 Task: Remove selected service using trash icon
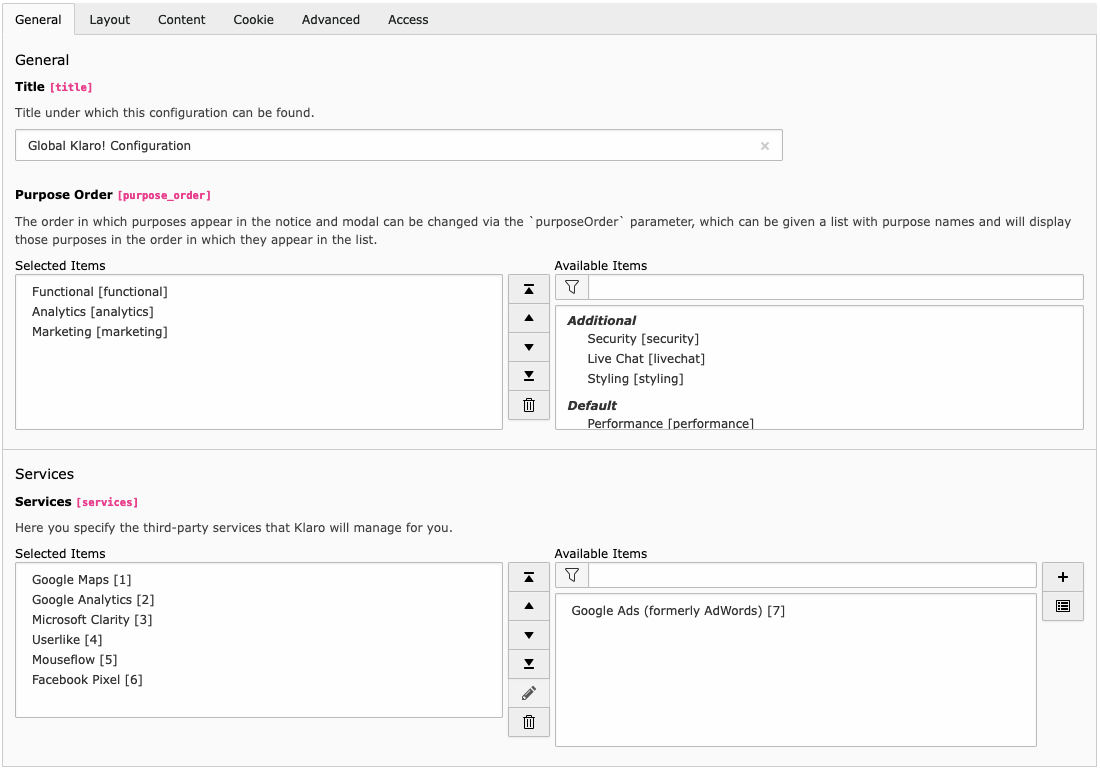click(529, 722)
